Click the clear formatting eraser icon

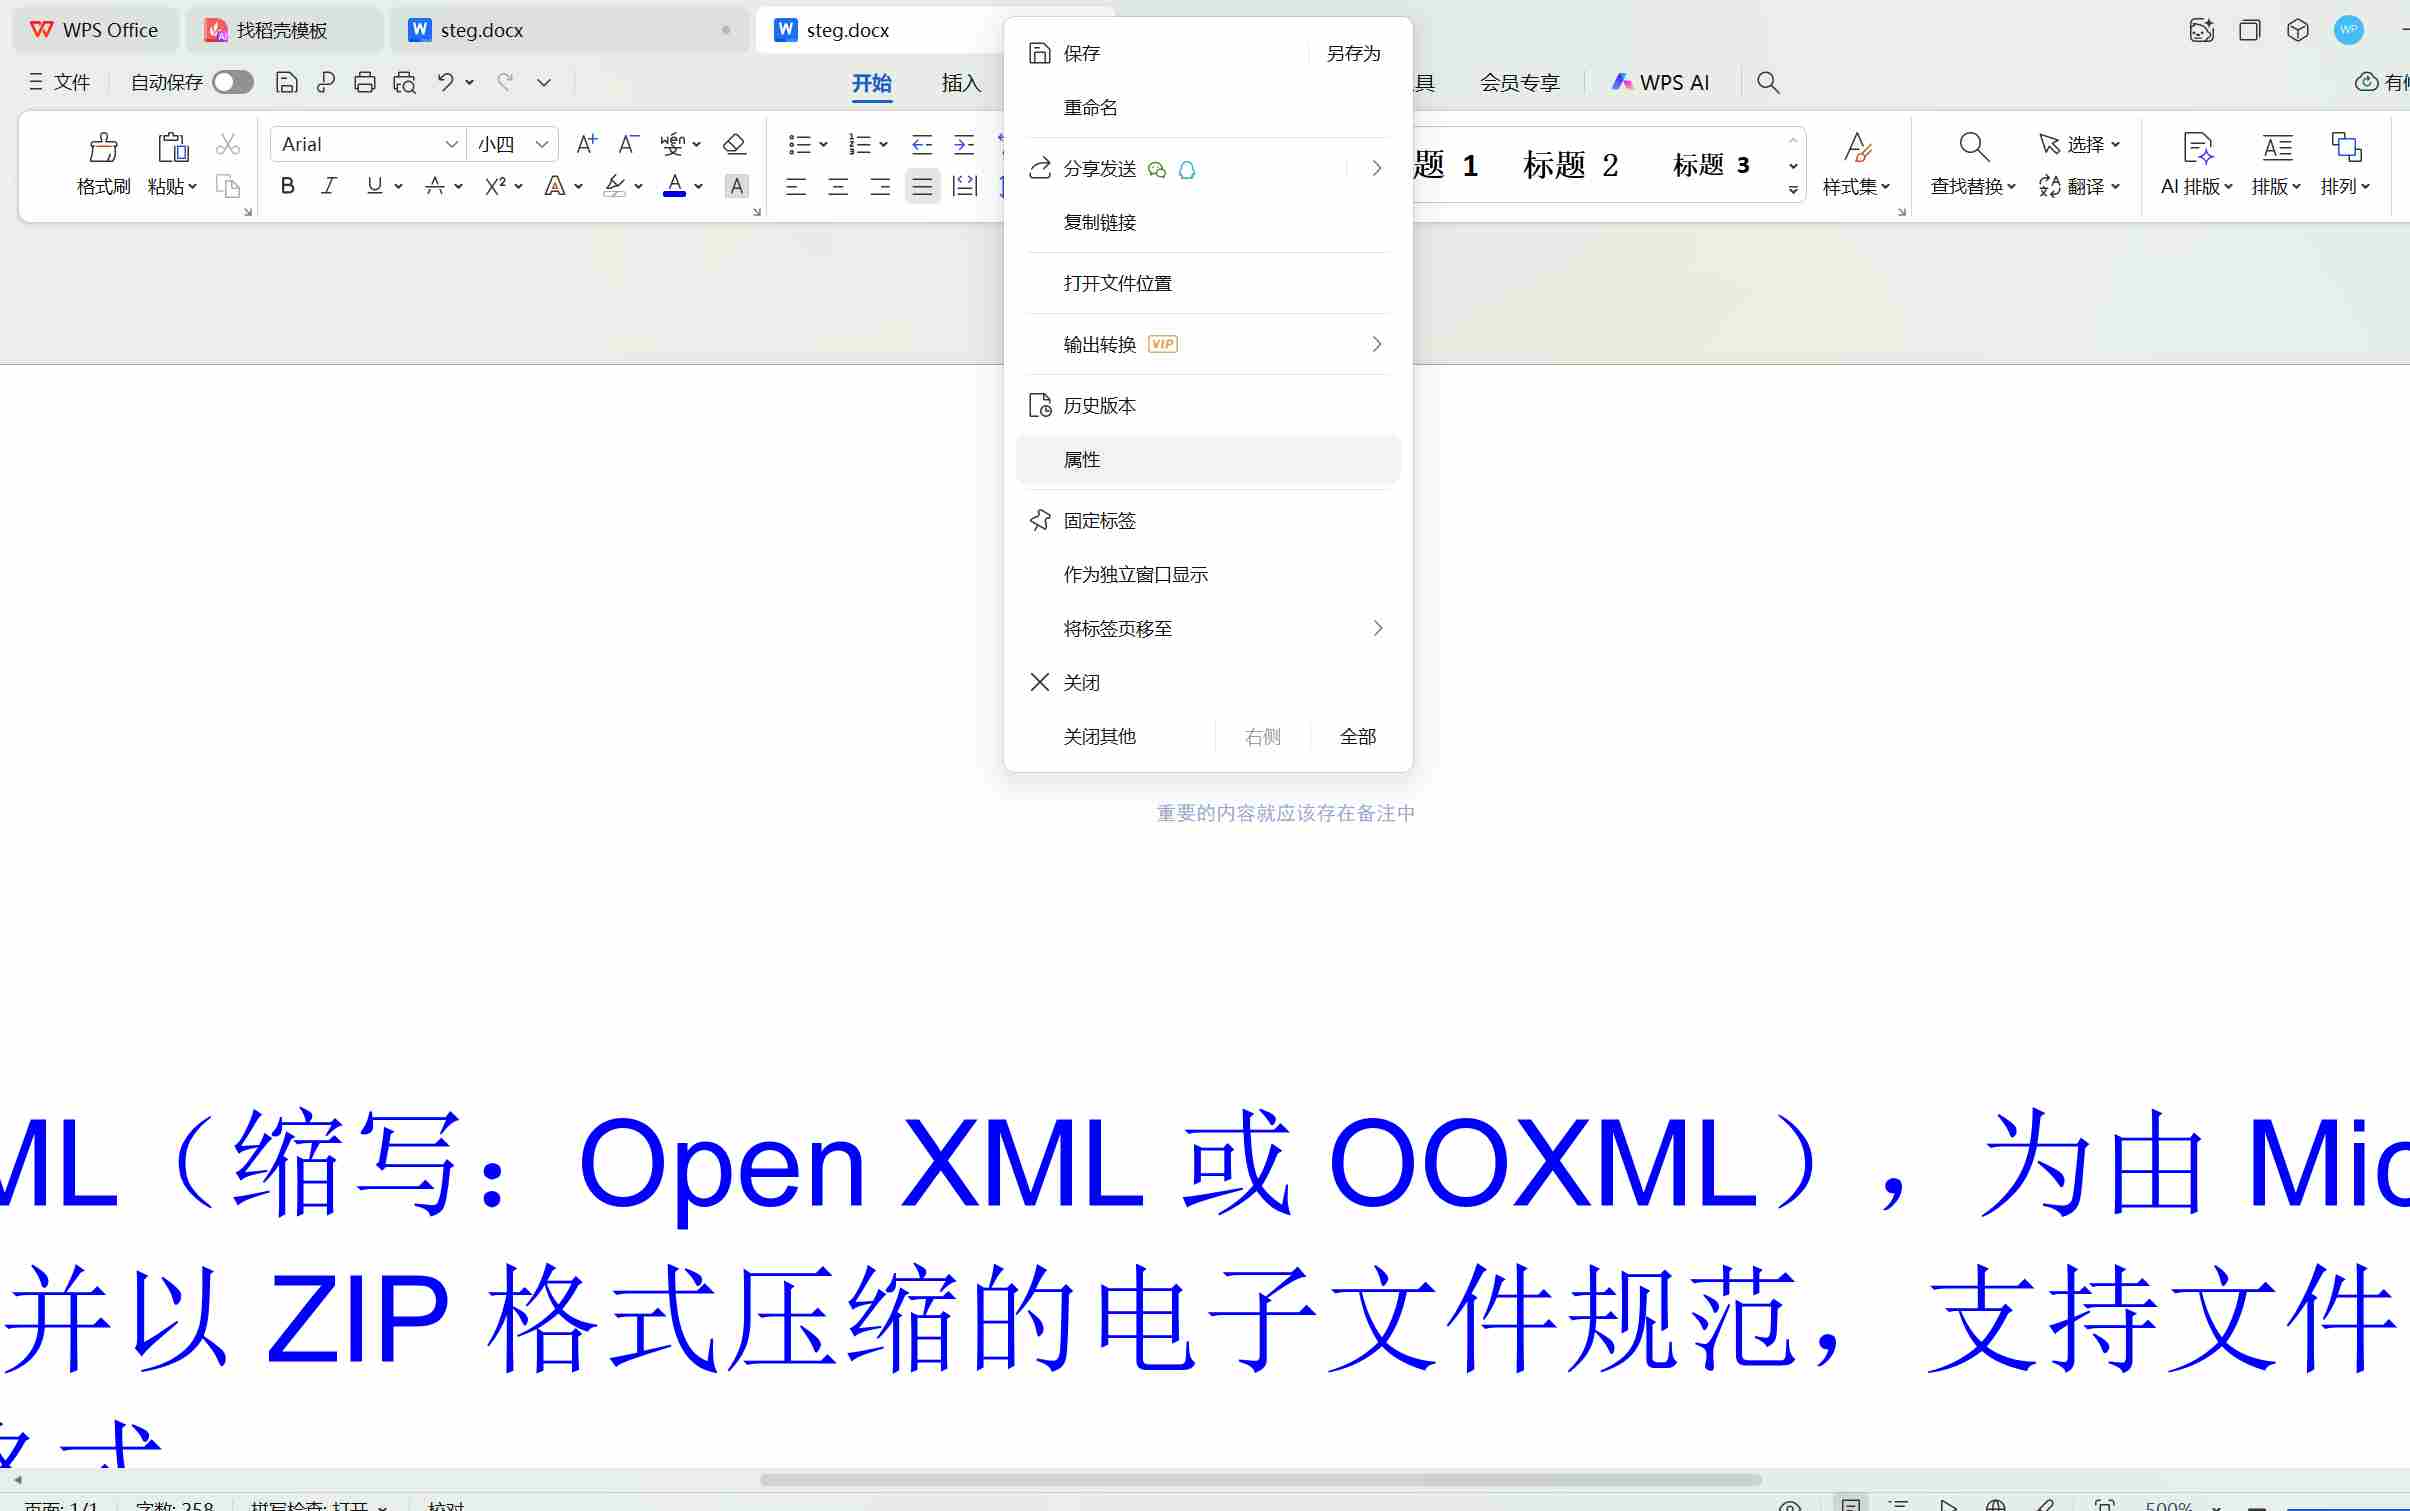pos(734,145)
